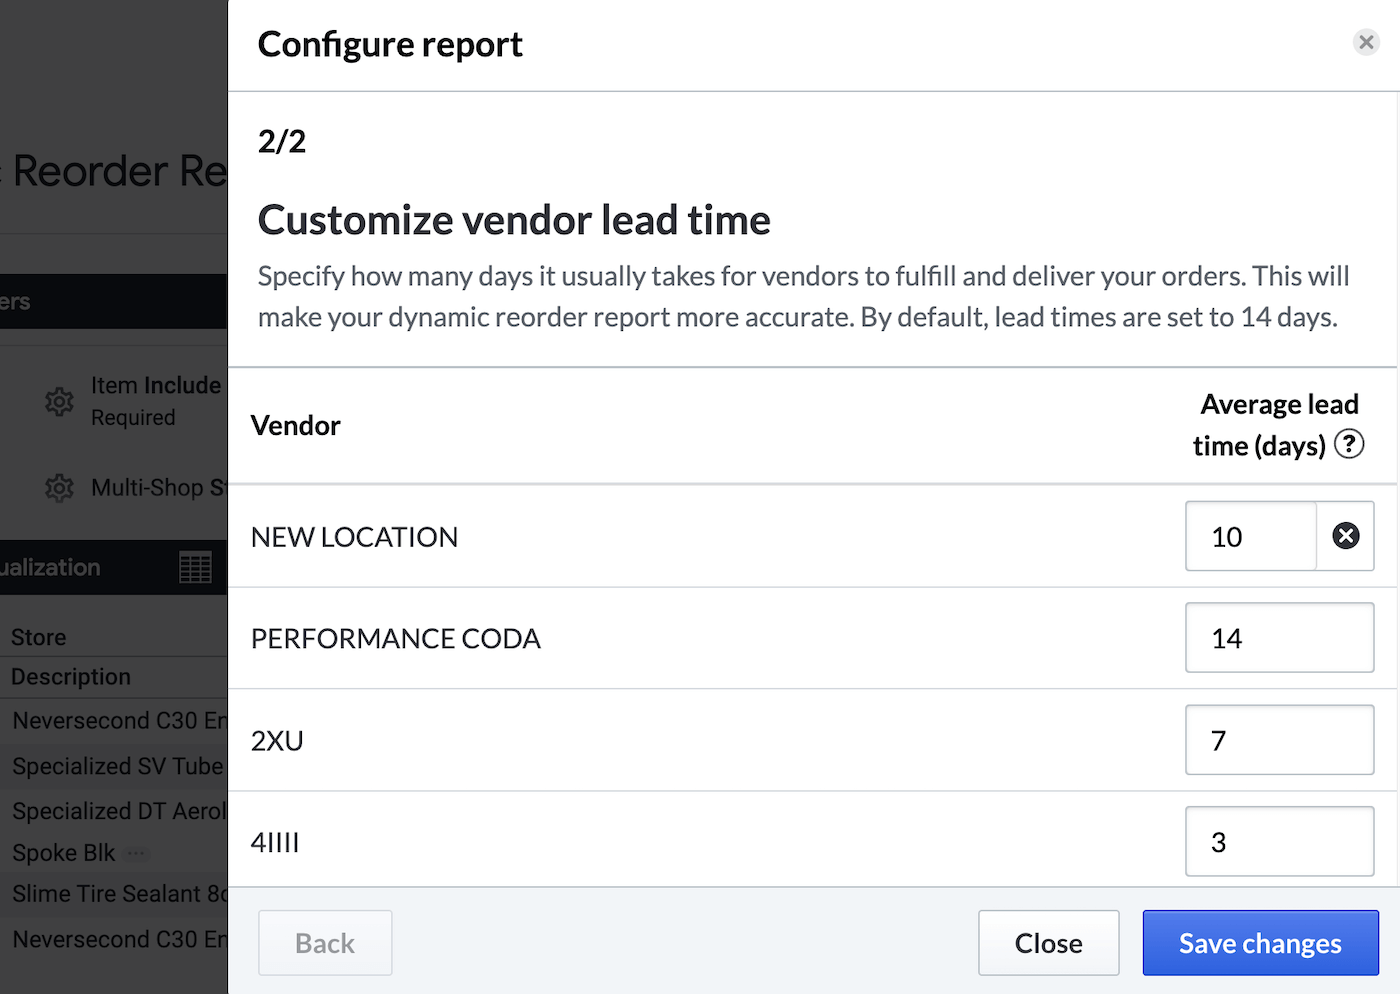Viewport: 1400px width, 994px height.
Task: Select the Store column header
Action: pos(39,637)
